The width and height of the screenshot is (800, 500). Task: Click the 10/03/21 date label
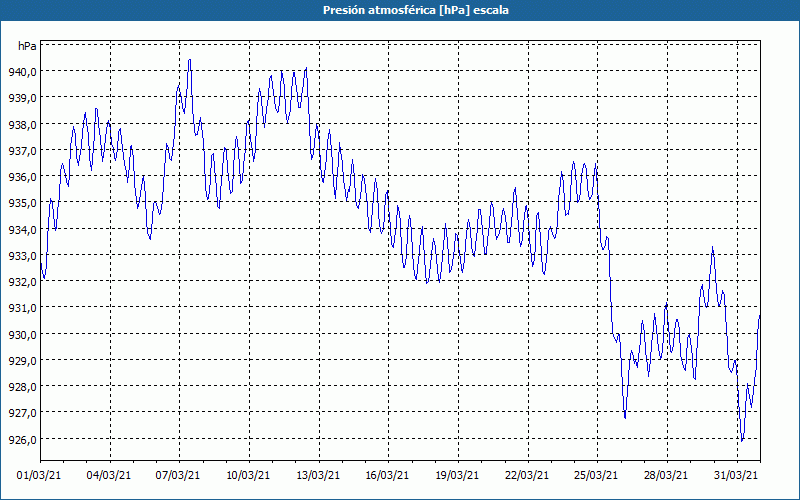pos(248,475)
